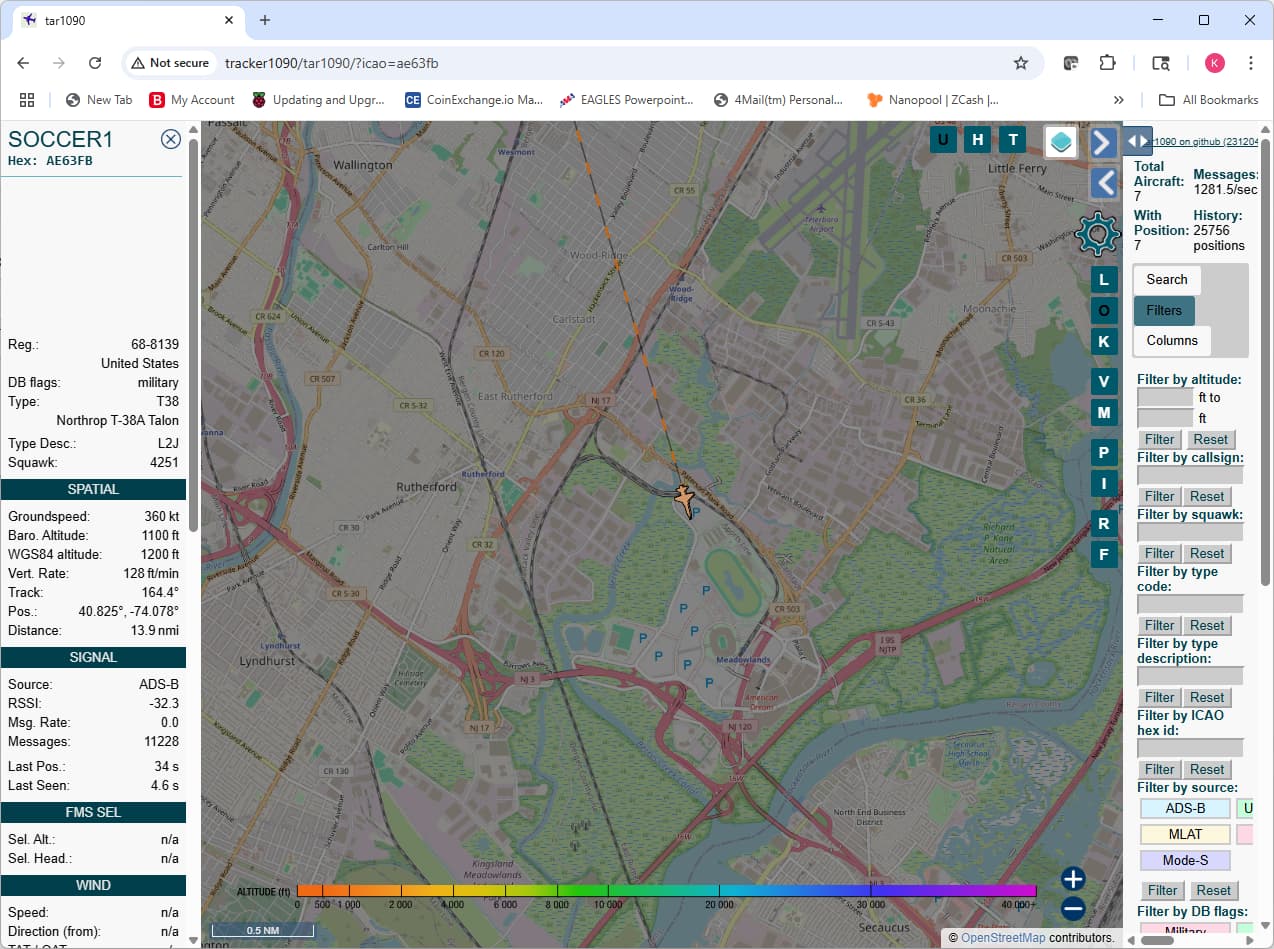The image size is (1274, 949).
Task: Open the All Bookmarks folder
Action: (1208, 100)
